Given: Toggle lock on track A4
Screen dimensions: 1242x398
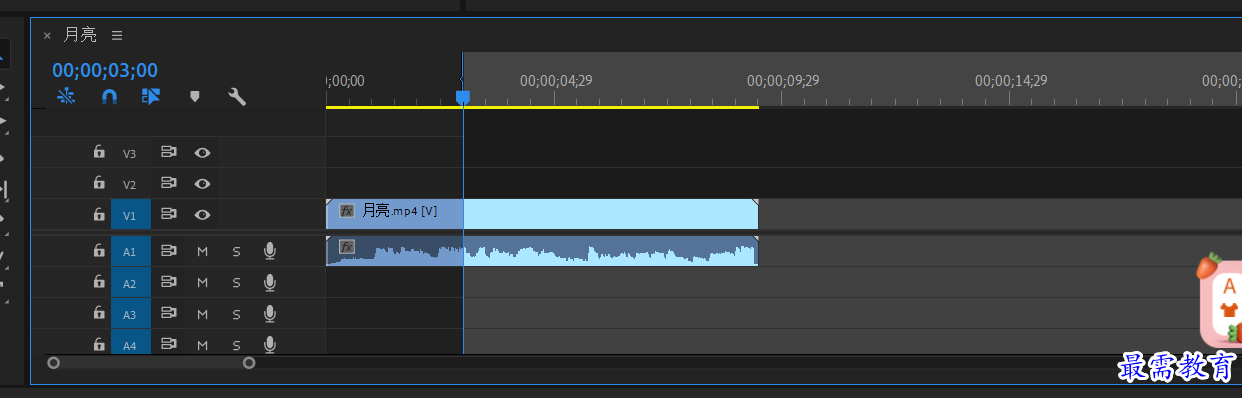Looking at the screenshot, I should point(99,344).
